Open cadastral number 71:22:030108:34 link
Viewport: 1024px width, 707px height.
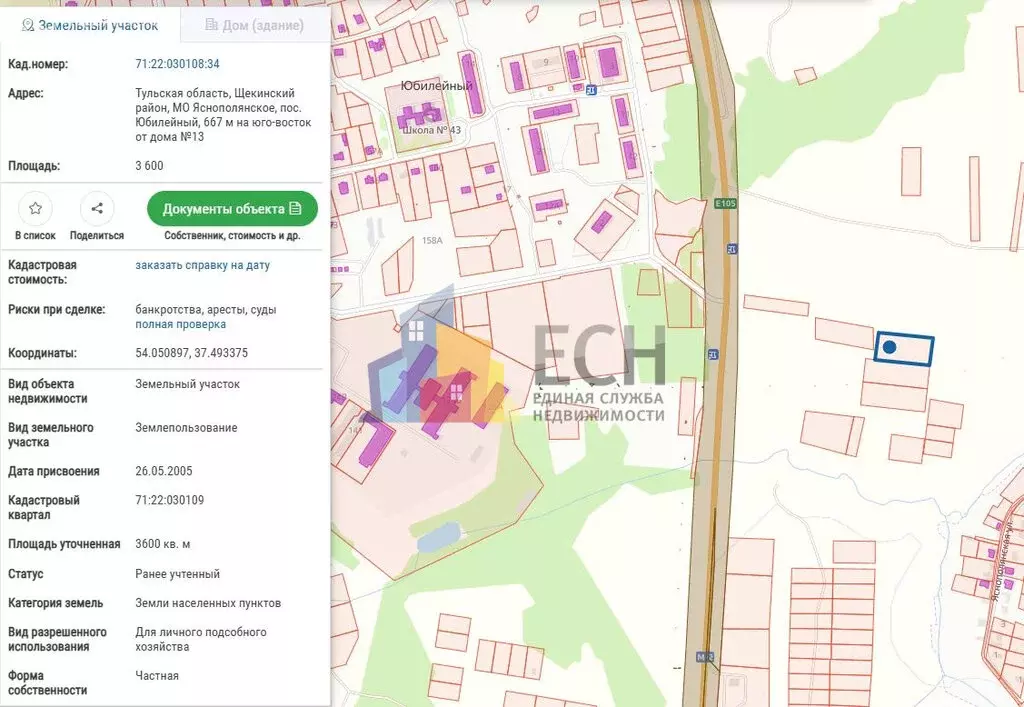(x=177, y=64)
